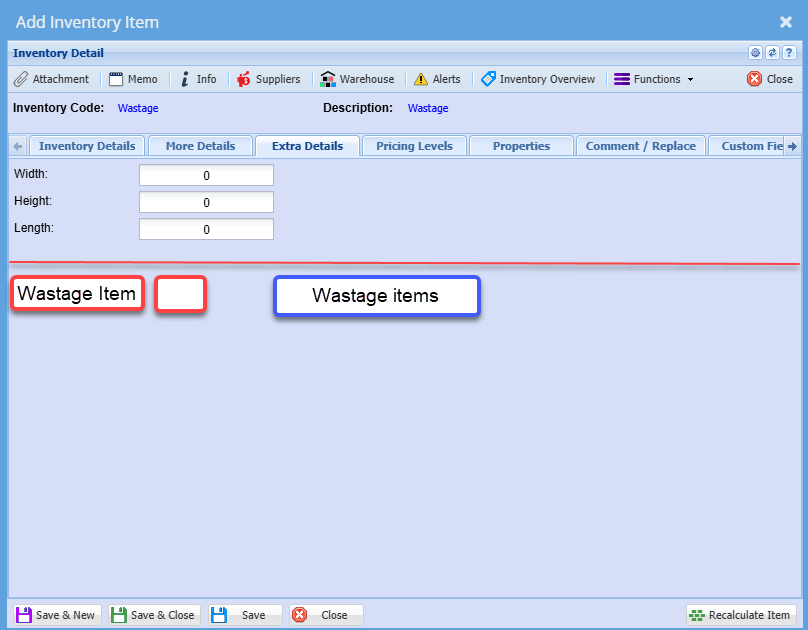The image size is (808, 630).
Task: Open the Attachment paperclip tool
Action: pyautogui.click(x=51, y=79)
